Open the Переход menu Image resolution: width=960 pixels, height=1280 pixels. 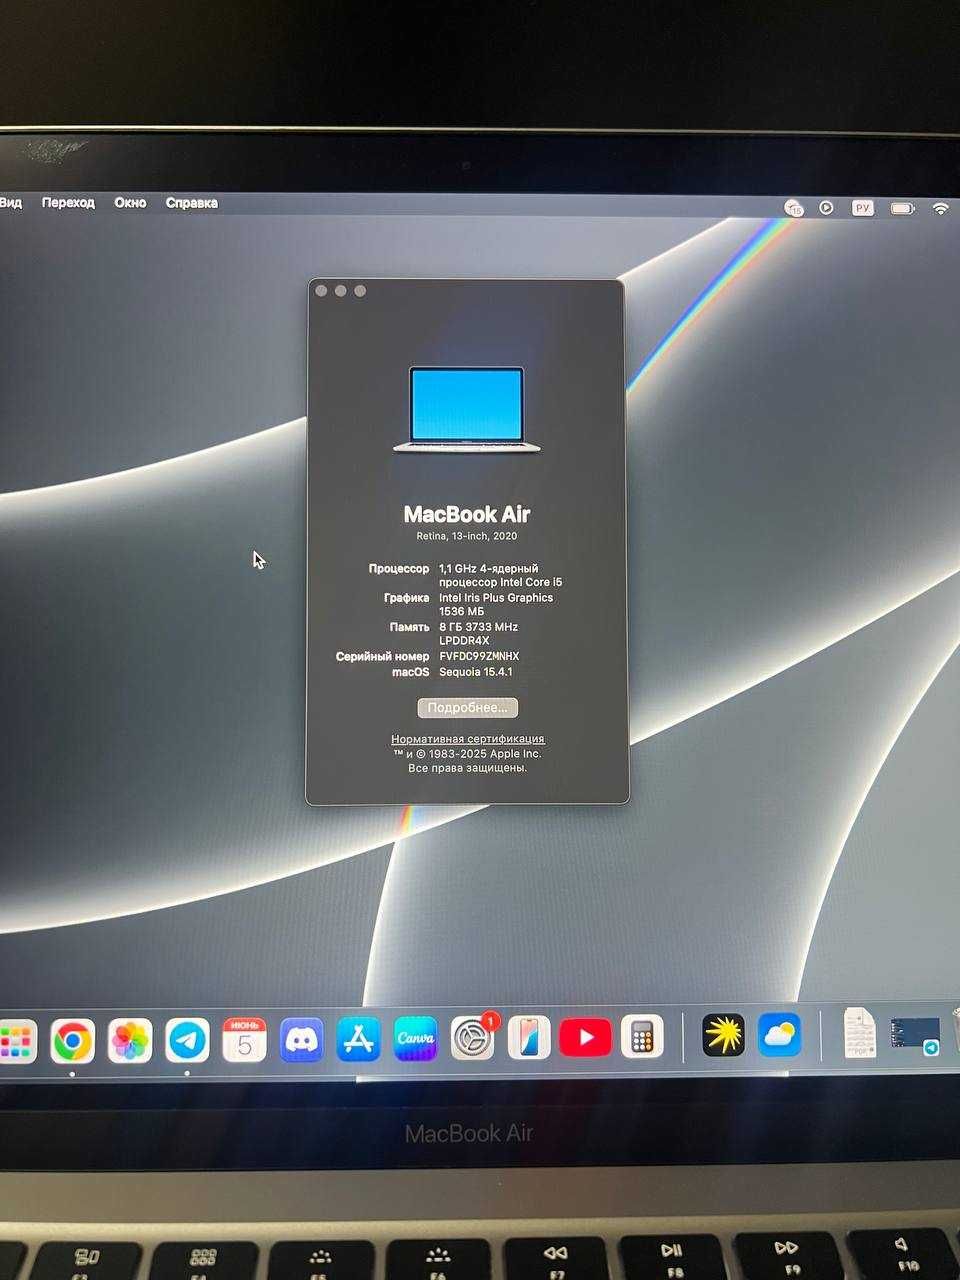(x=68, y=202)
